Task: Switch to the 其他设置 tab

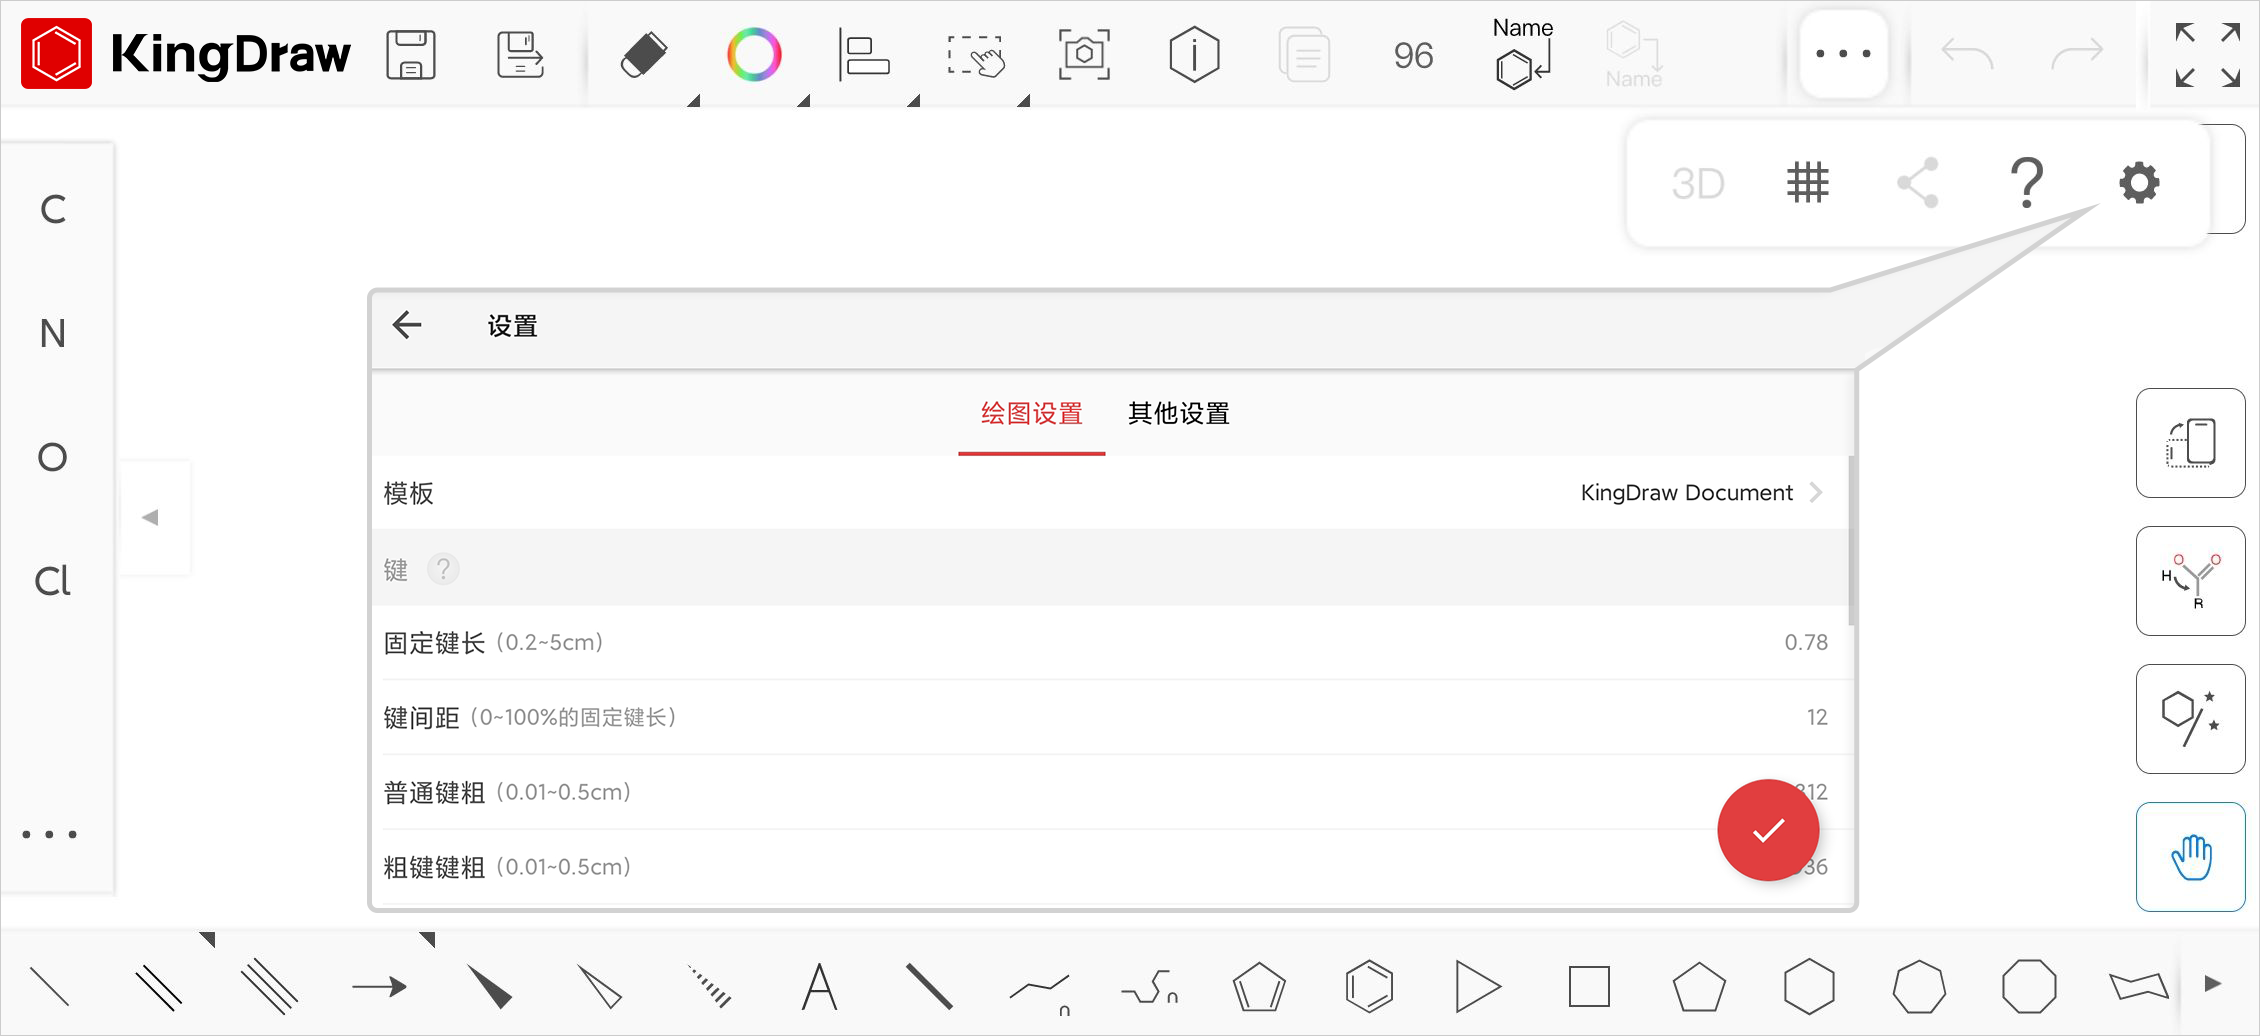Action: click(1178, 413)
